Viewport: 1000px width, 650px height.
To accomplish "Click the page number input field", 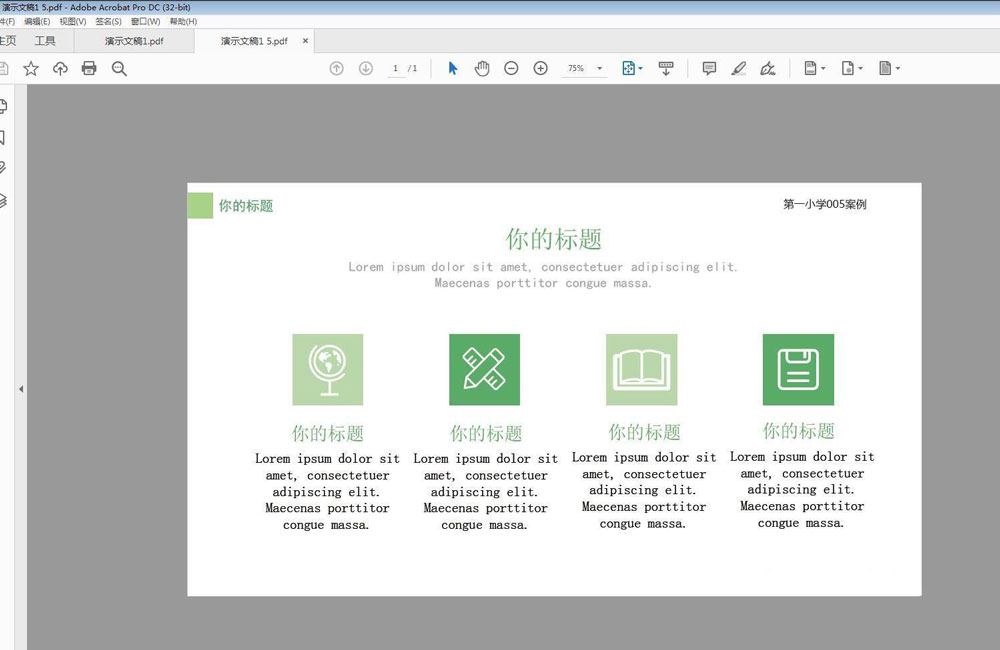I will pos(396,68).
